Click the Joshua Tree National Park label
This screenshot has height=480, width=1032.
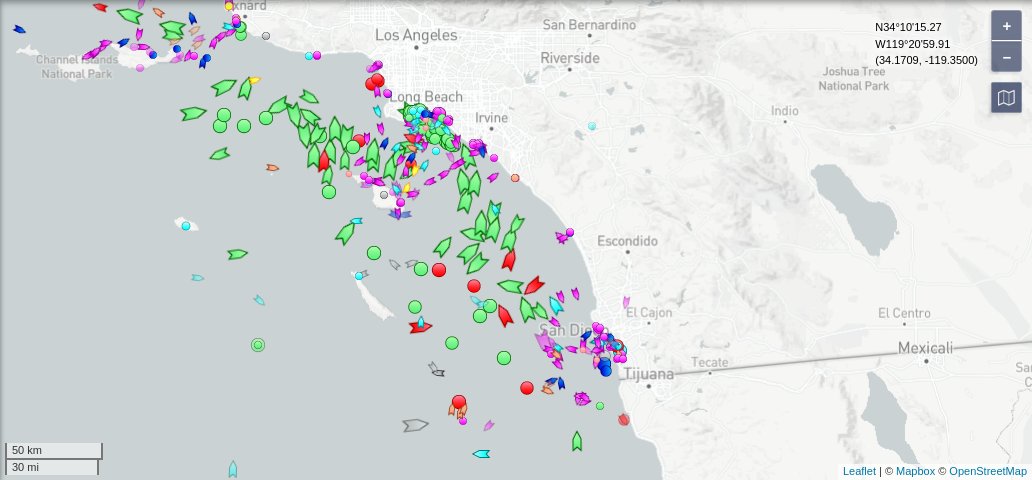click(854, 78)
